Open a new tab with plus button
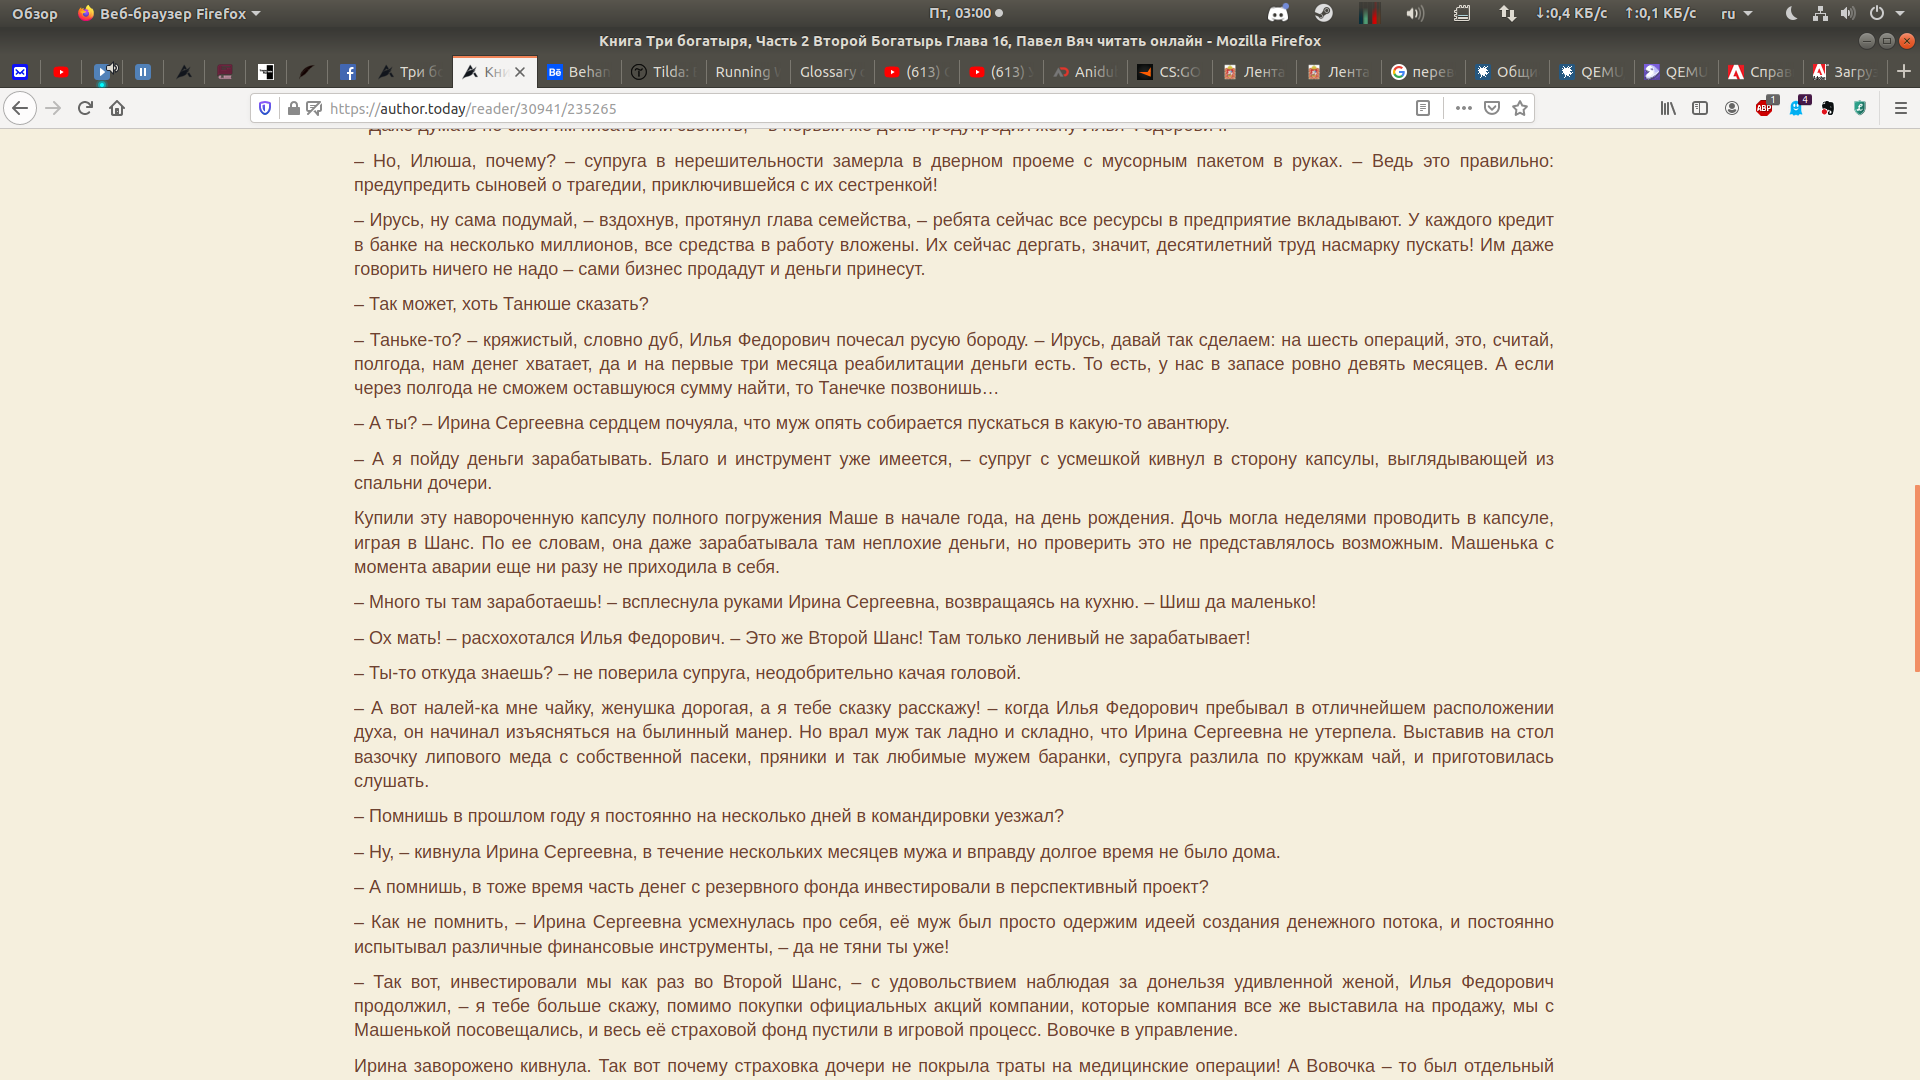 pos(1904,72)
